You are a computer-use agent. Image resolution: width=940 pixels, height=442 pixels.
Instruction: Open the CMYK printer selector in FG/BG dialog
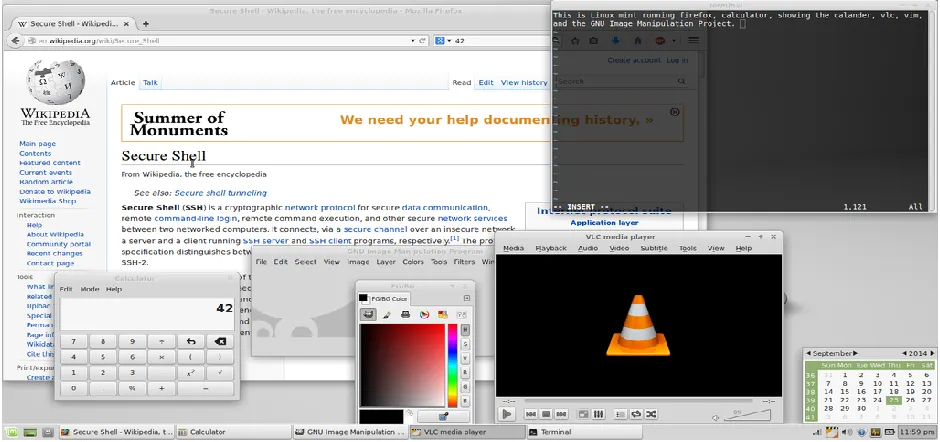tap(405, 314)
